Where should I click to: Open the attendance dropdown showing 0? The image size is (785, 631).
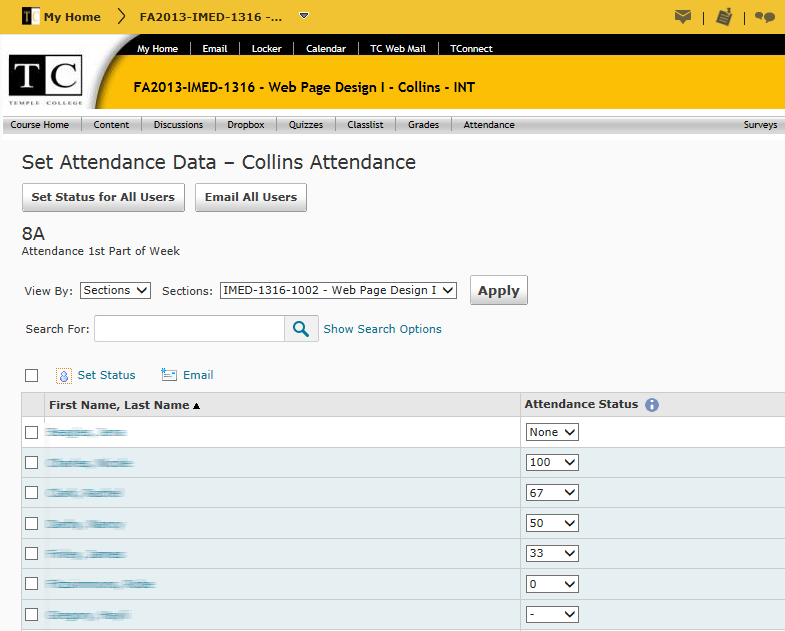552,584
